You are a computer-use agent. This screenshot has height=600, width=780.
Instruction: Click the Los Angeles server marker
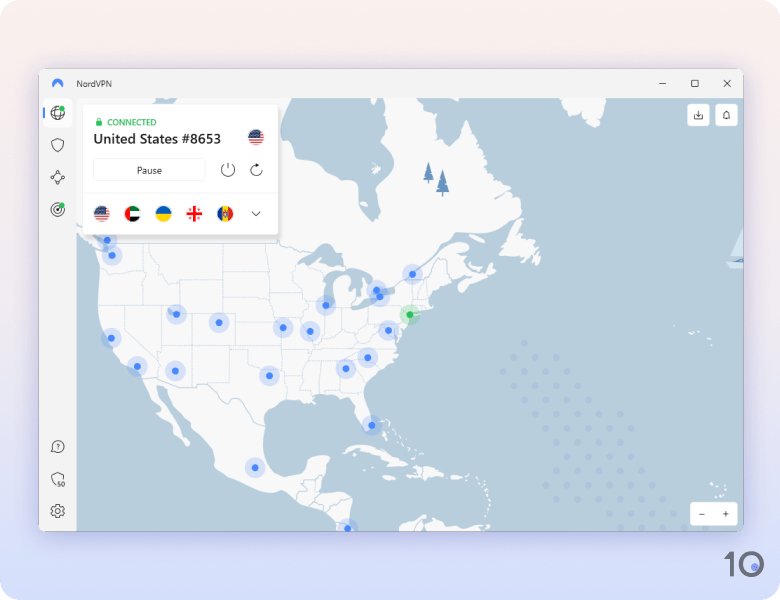(x=137, y=367)
